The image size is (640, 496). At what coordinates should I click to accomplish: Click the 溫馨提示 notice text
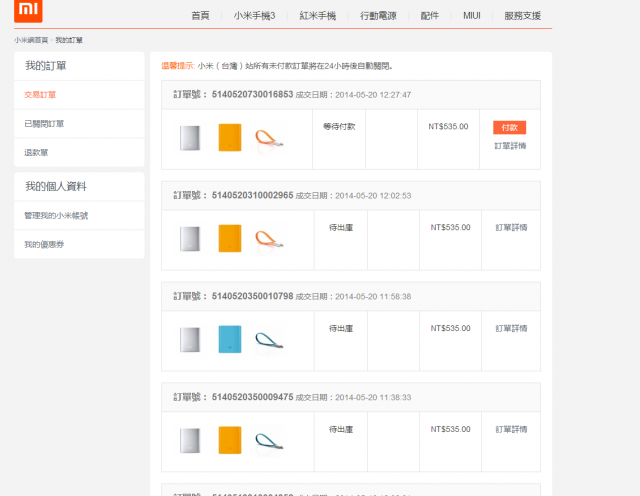178,66
